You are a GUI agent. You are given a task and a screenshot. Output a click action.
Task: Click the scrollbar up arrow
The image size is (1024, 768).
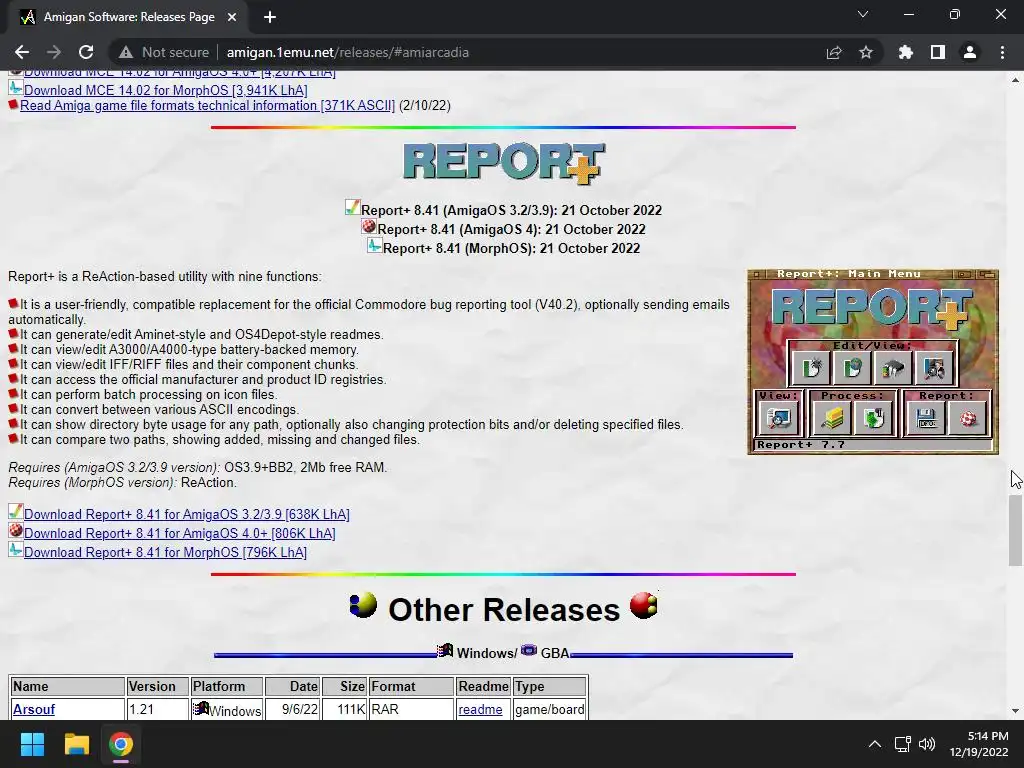1016,80
